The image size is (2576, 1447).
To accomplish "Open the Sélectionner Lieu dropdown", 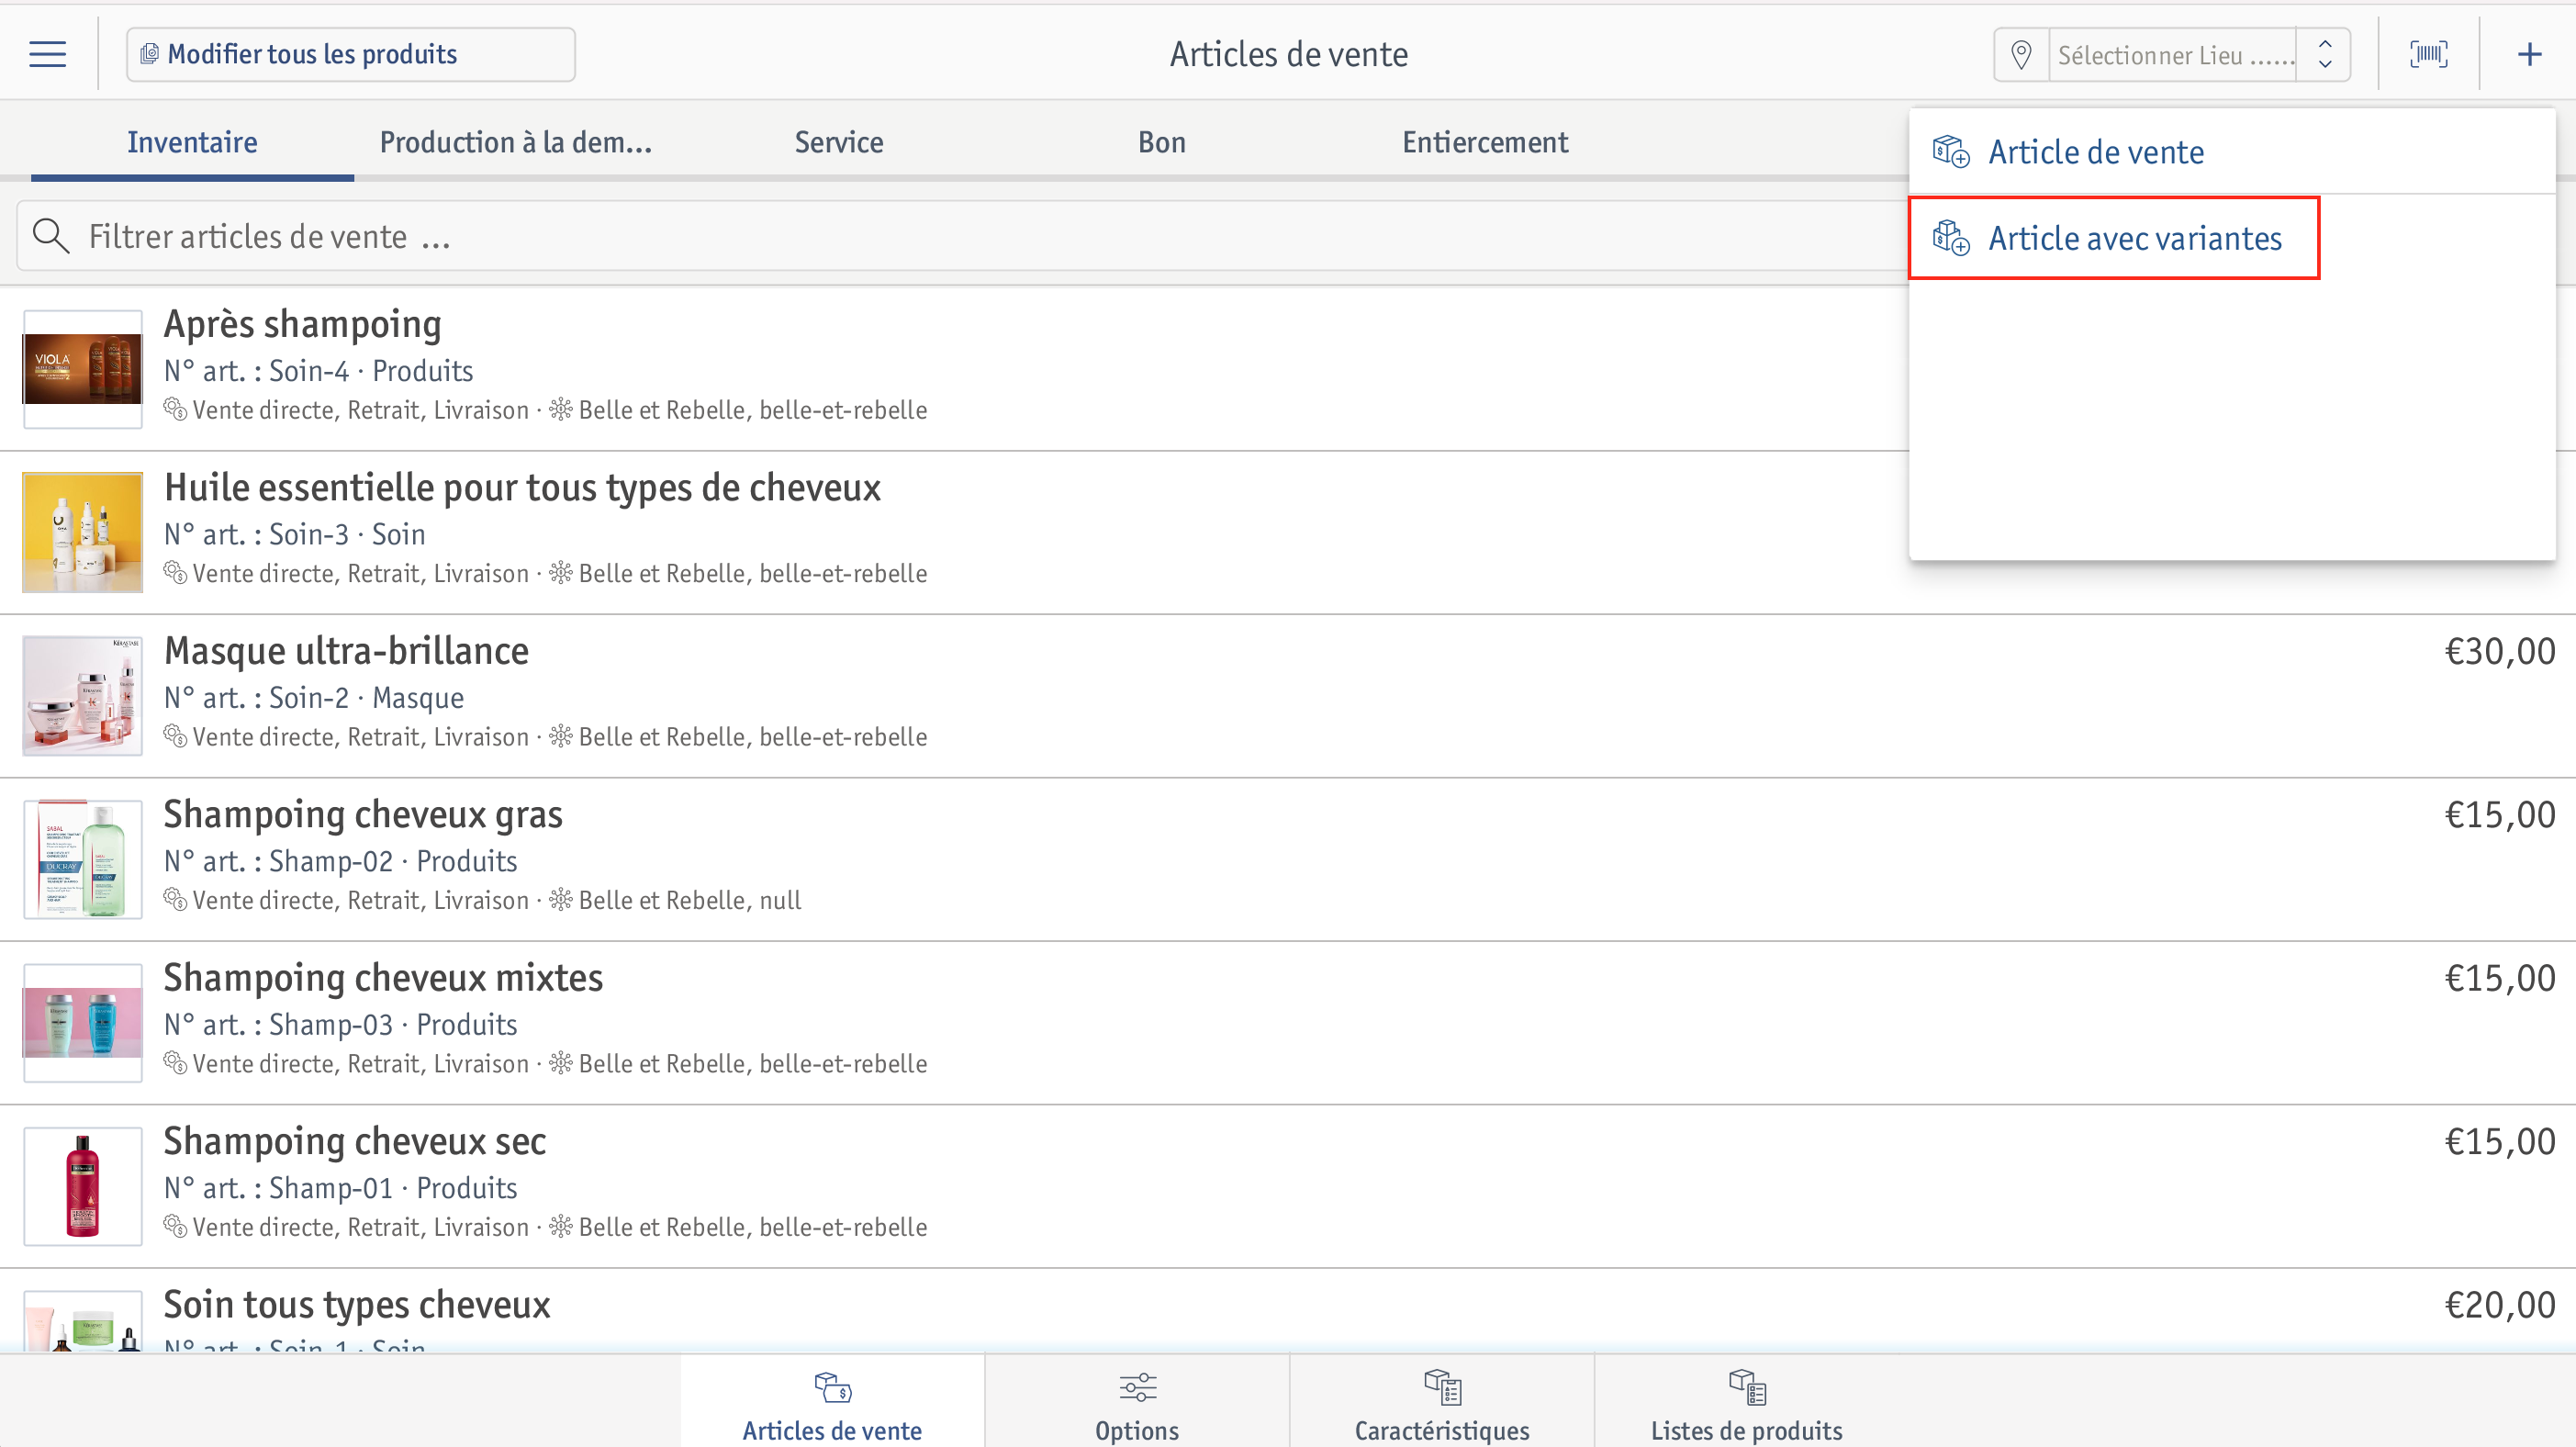I will point(2172,55).
